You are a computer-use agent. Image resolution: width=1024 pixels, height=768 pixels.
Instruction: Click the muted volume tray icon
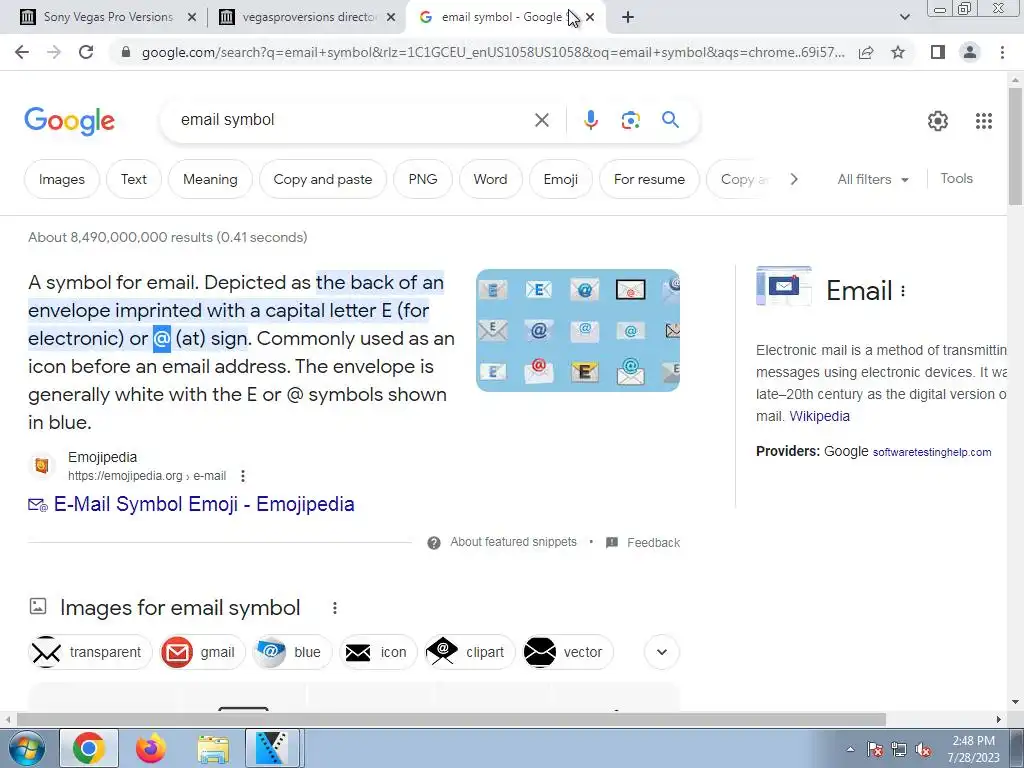[923, 750]
